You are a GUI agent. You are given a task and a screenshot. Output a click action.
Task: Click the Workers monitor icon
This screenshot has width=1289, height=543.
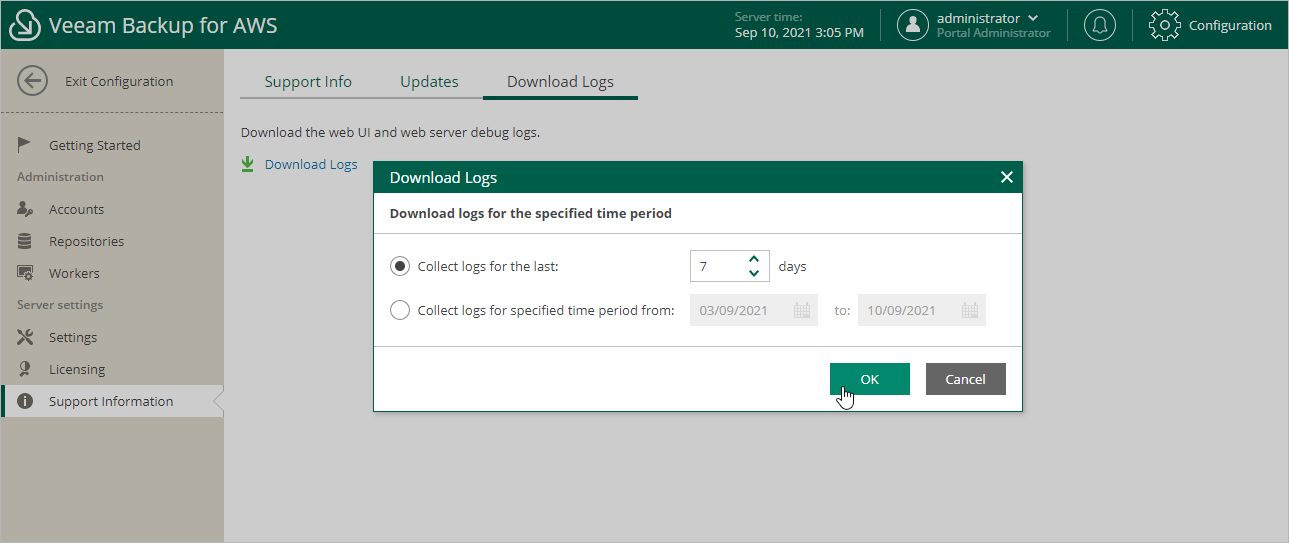click(26, 273)
